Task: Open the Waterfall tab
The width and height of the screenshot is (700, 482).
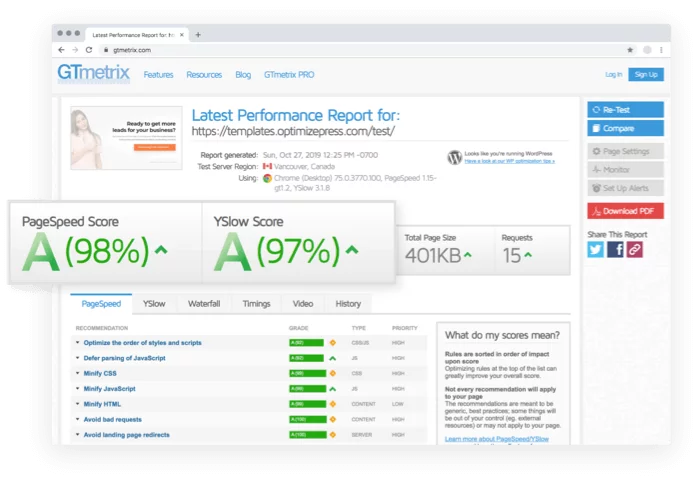Action: click(x=204, y=304)
